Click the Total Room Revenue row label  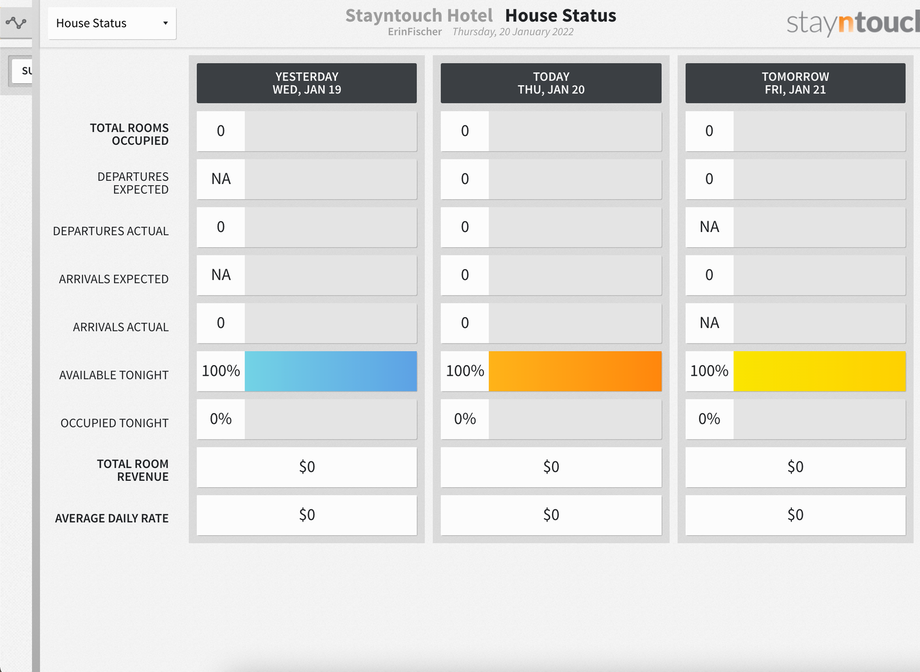point(133,471)
